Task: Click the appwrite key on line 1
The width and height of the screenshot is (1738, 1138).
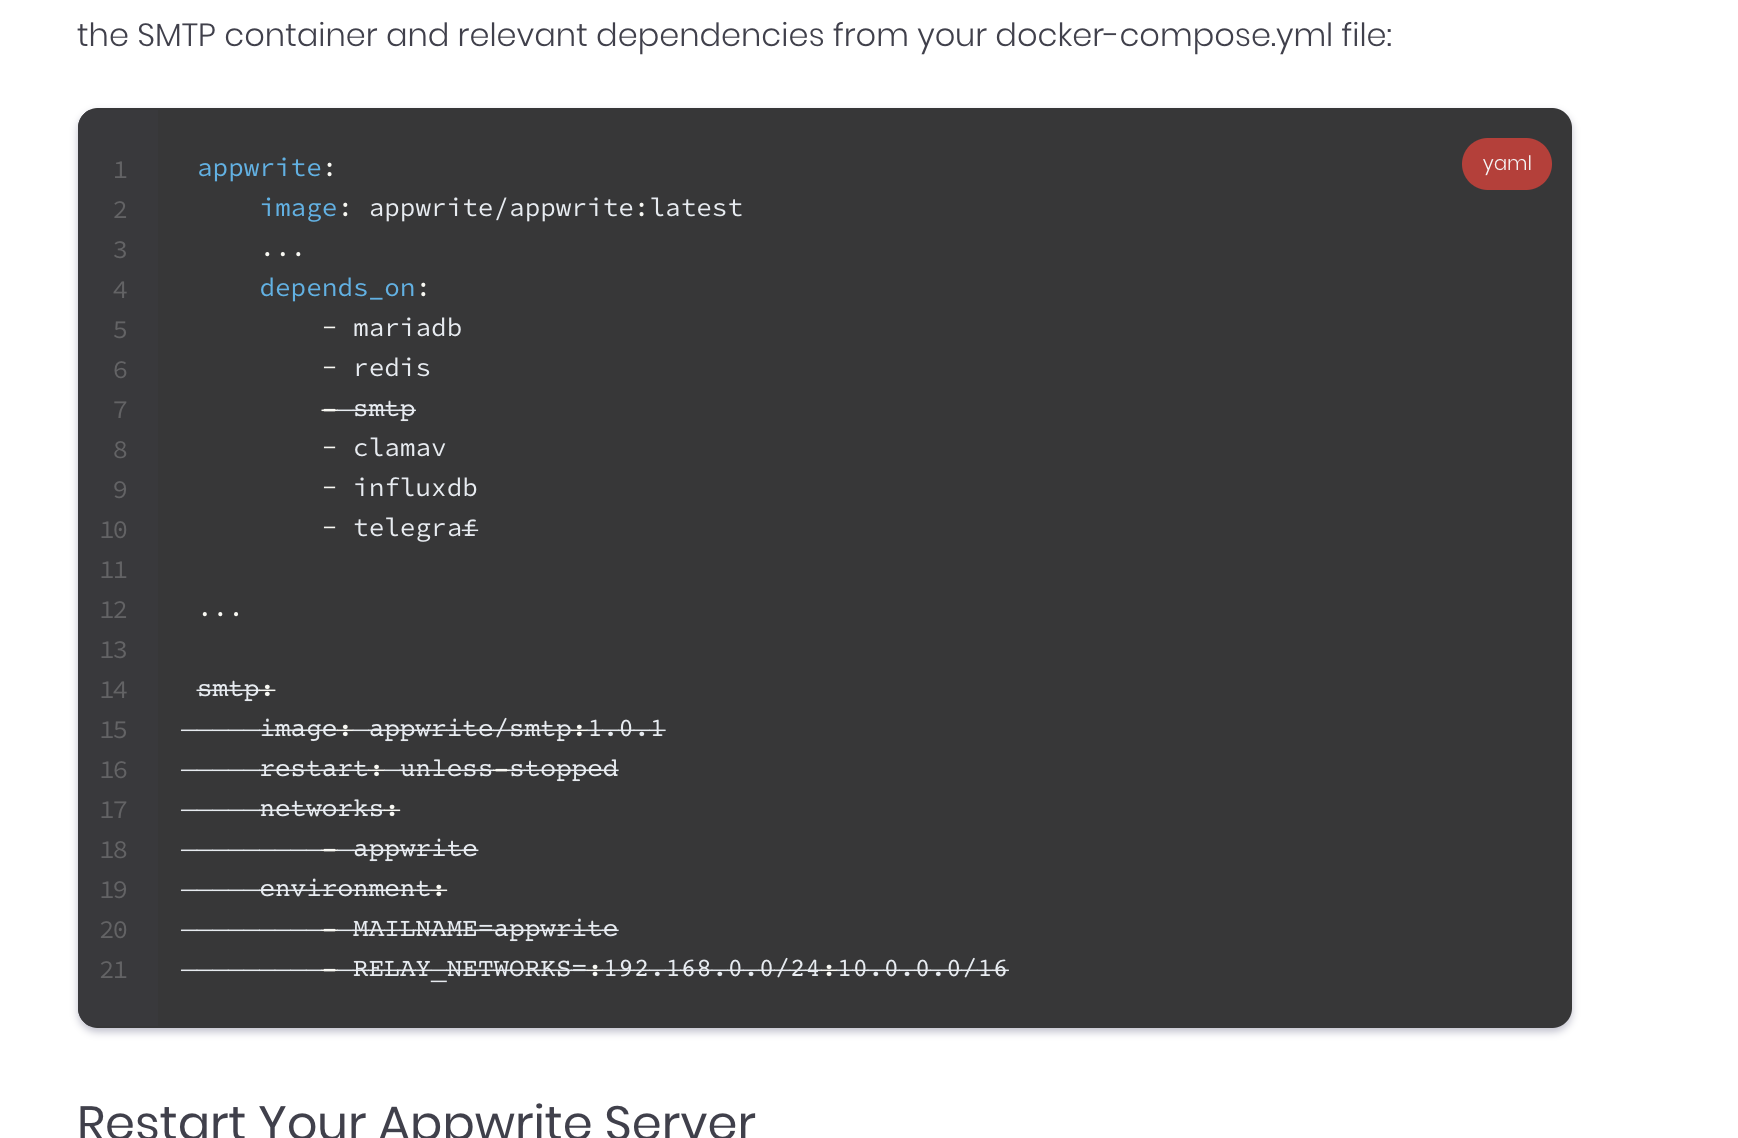Action: (x=259, y=168)
